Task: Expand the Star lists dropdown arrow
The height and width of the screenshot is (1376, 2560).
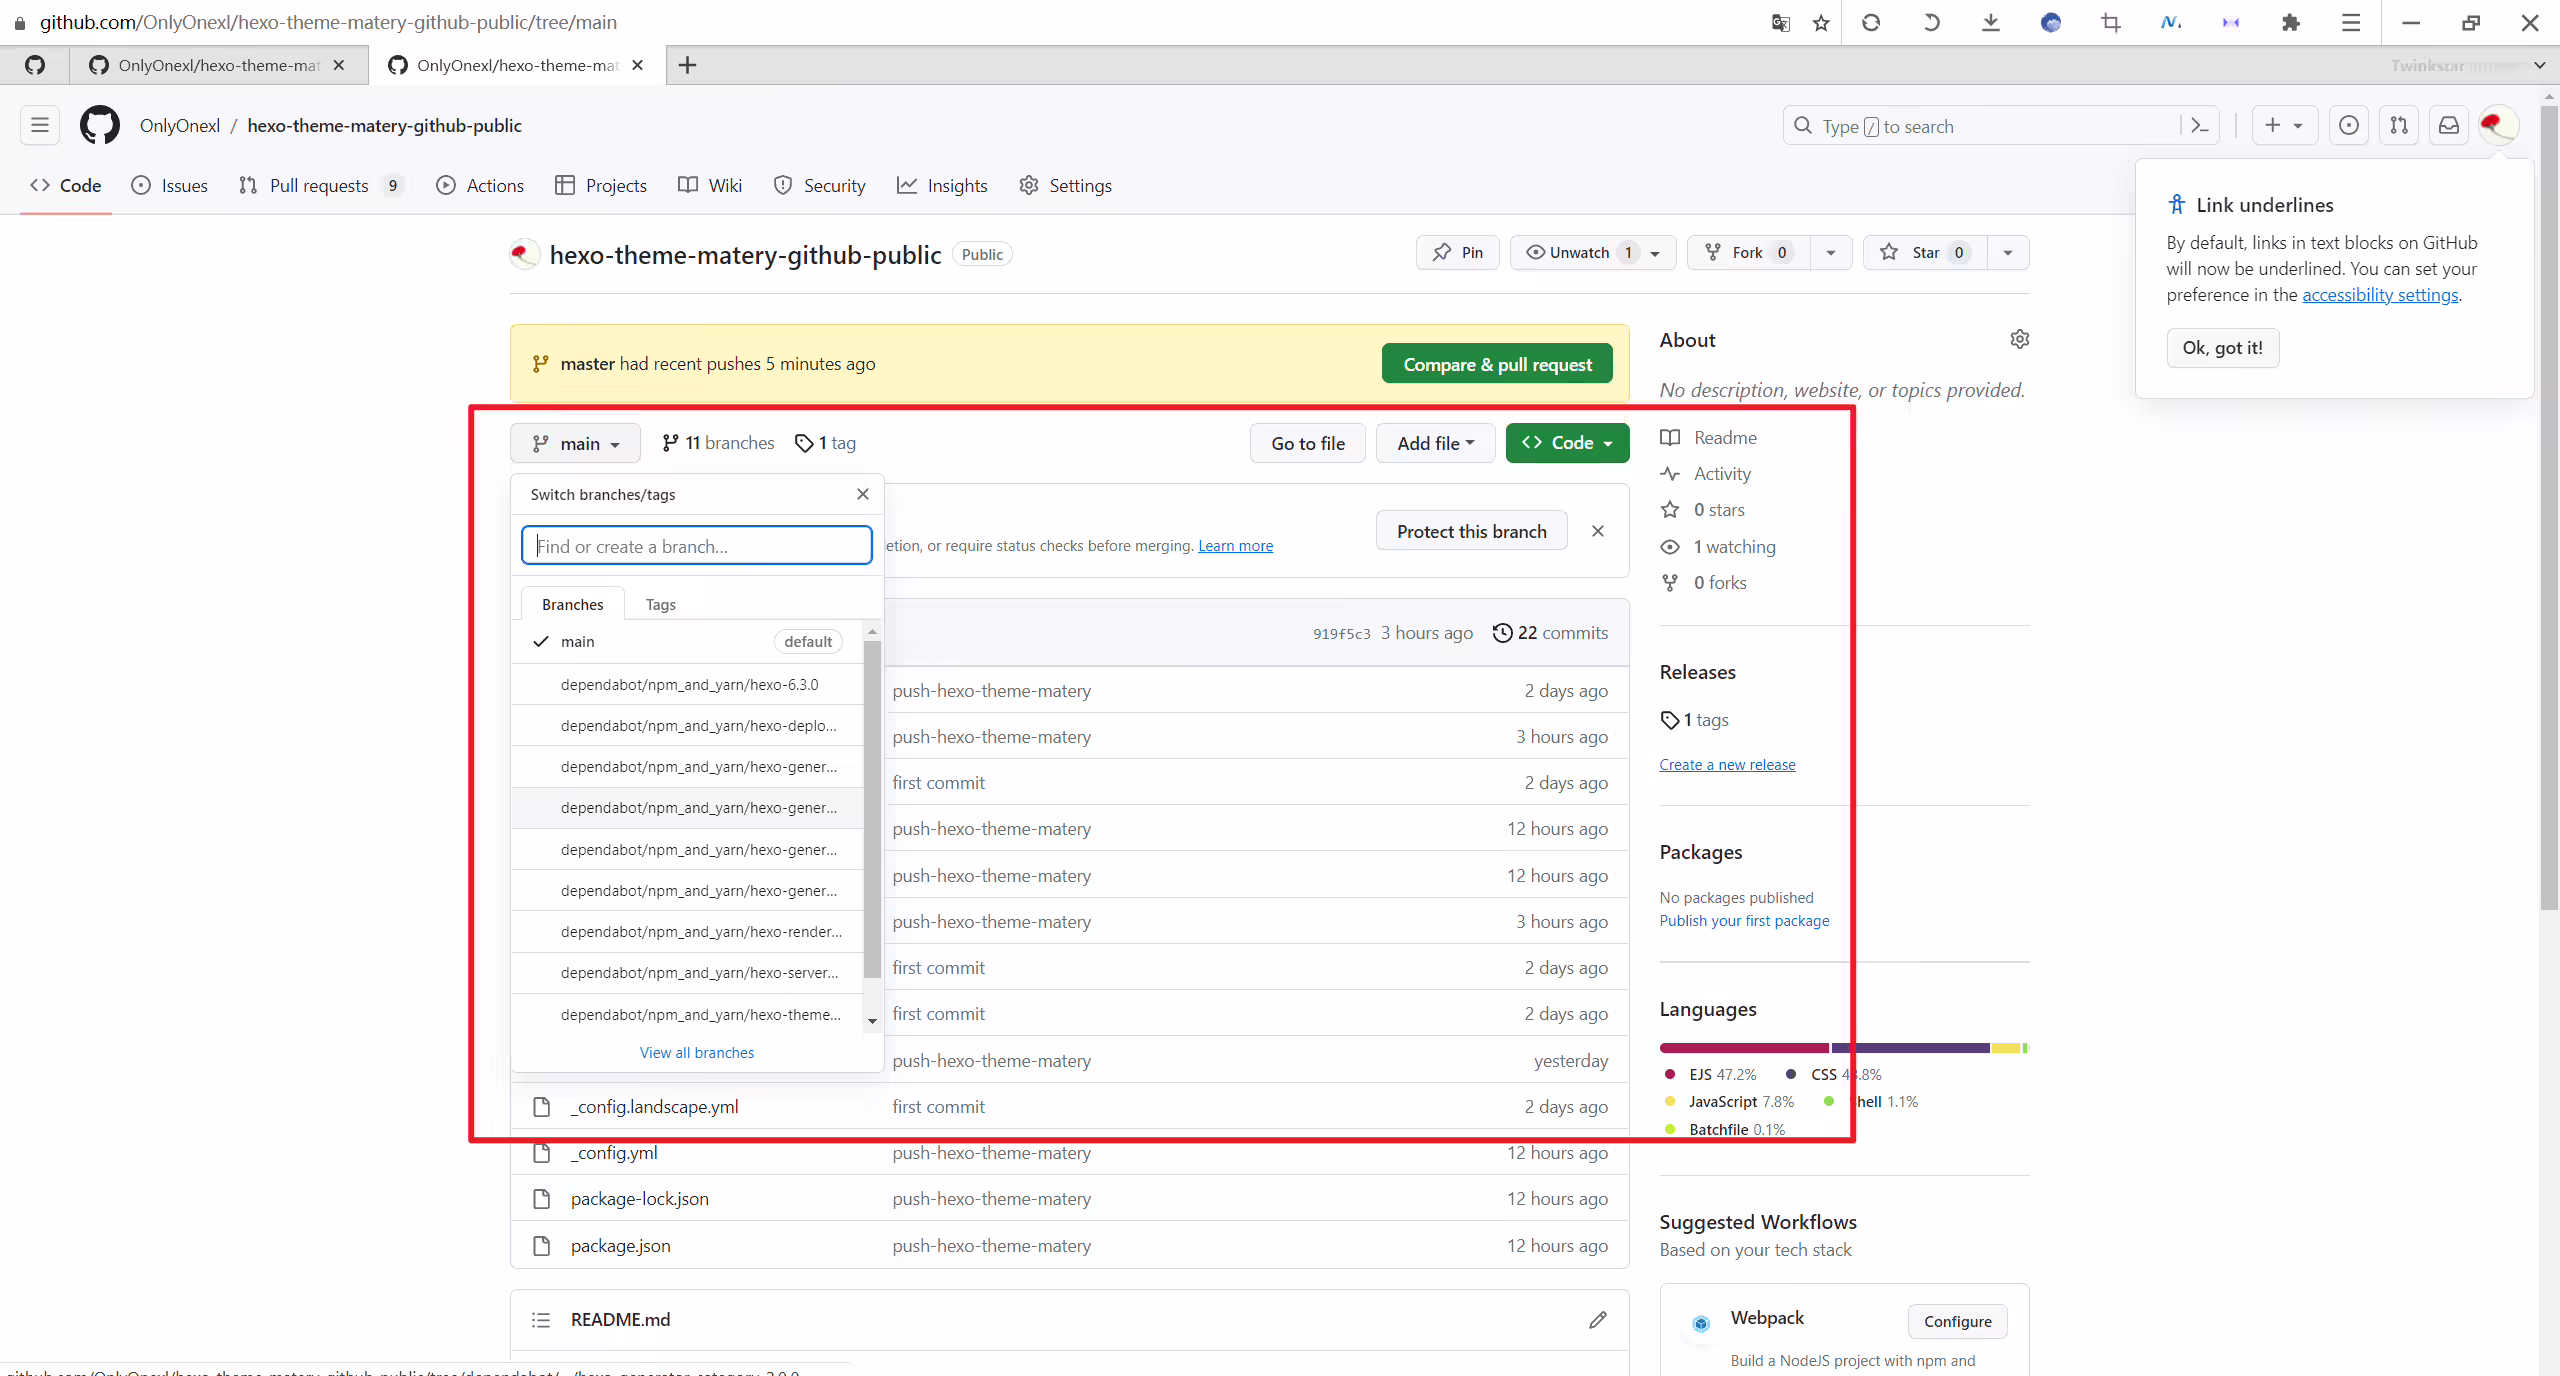Action: (x=2008, y=252)
